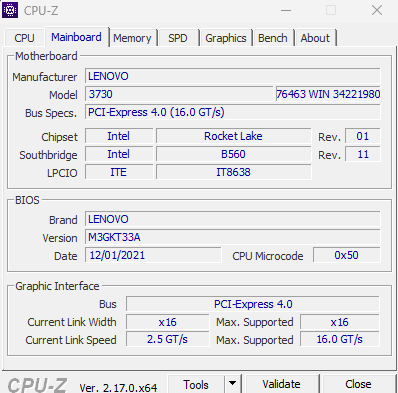This screenshot has height=393, width=398.
Task: Expand the Tools dropdown arrow
Action: [x=233, y=383]
